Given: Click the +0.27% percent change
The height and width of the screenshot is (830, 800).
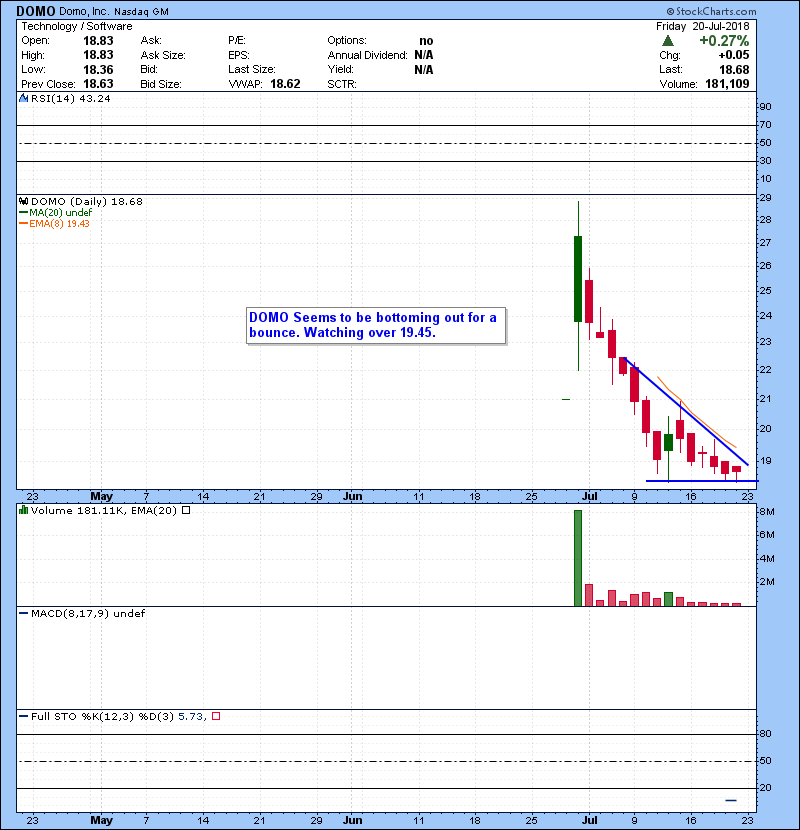Looking at the screenshot, I should pos(724,41).
